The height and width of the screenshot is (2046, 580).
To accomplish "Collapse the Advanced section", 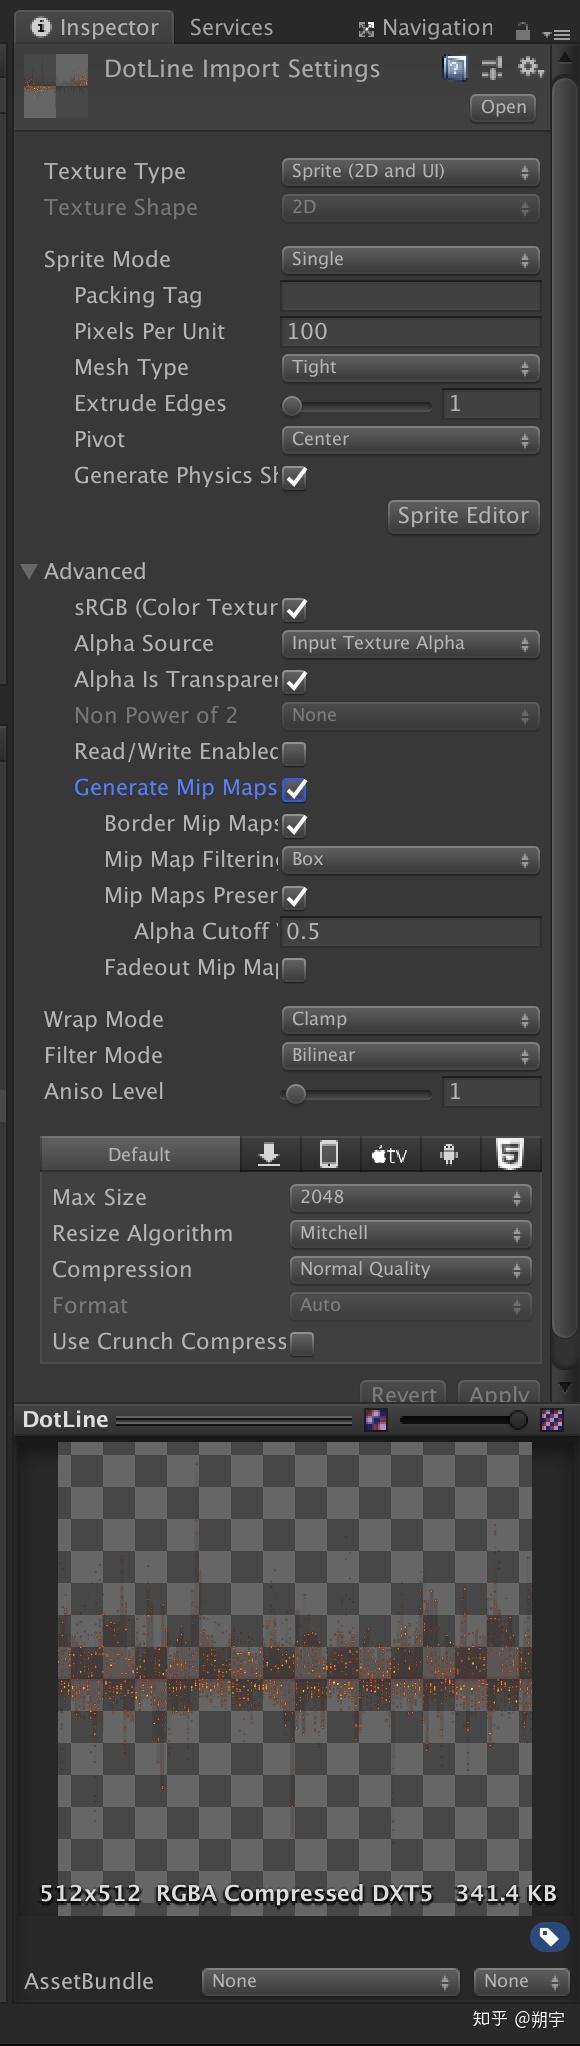I will pos(29,570).
